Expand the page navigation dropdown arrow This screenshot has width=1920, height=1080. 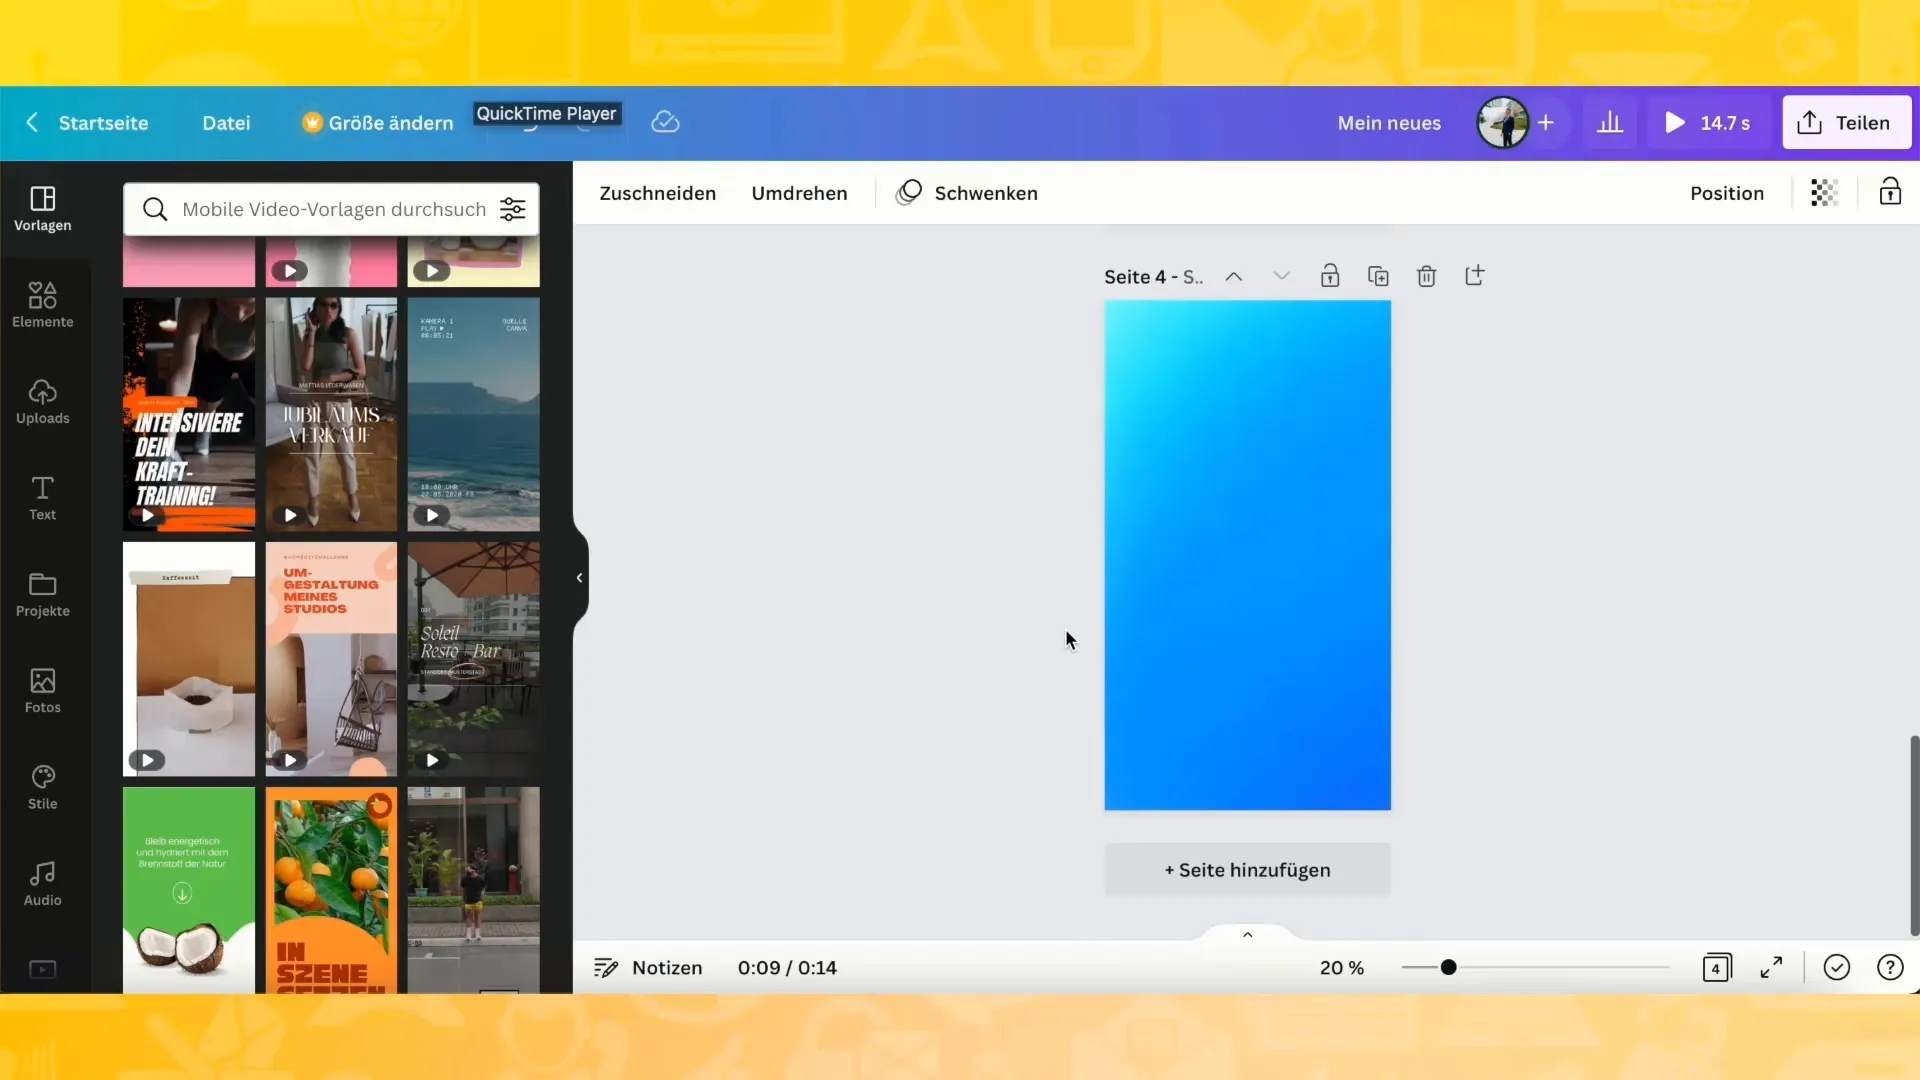pos(1279,277)
